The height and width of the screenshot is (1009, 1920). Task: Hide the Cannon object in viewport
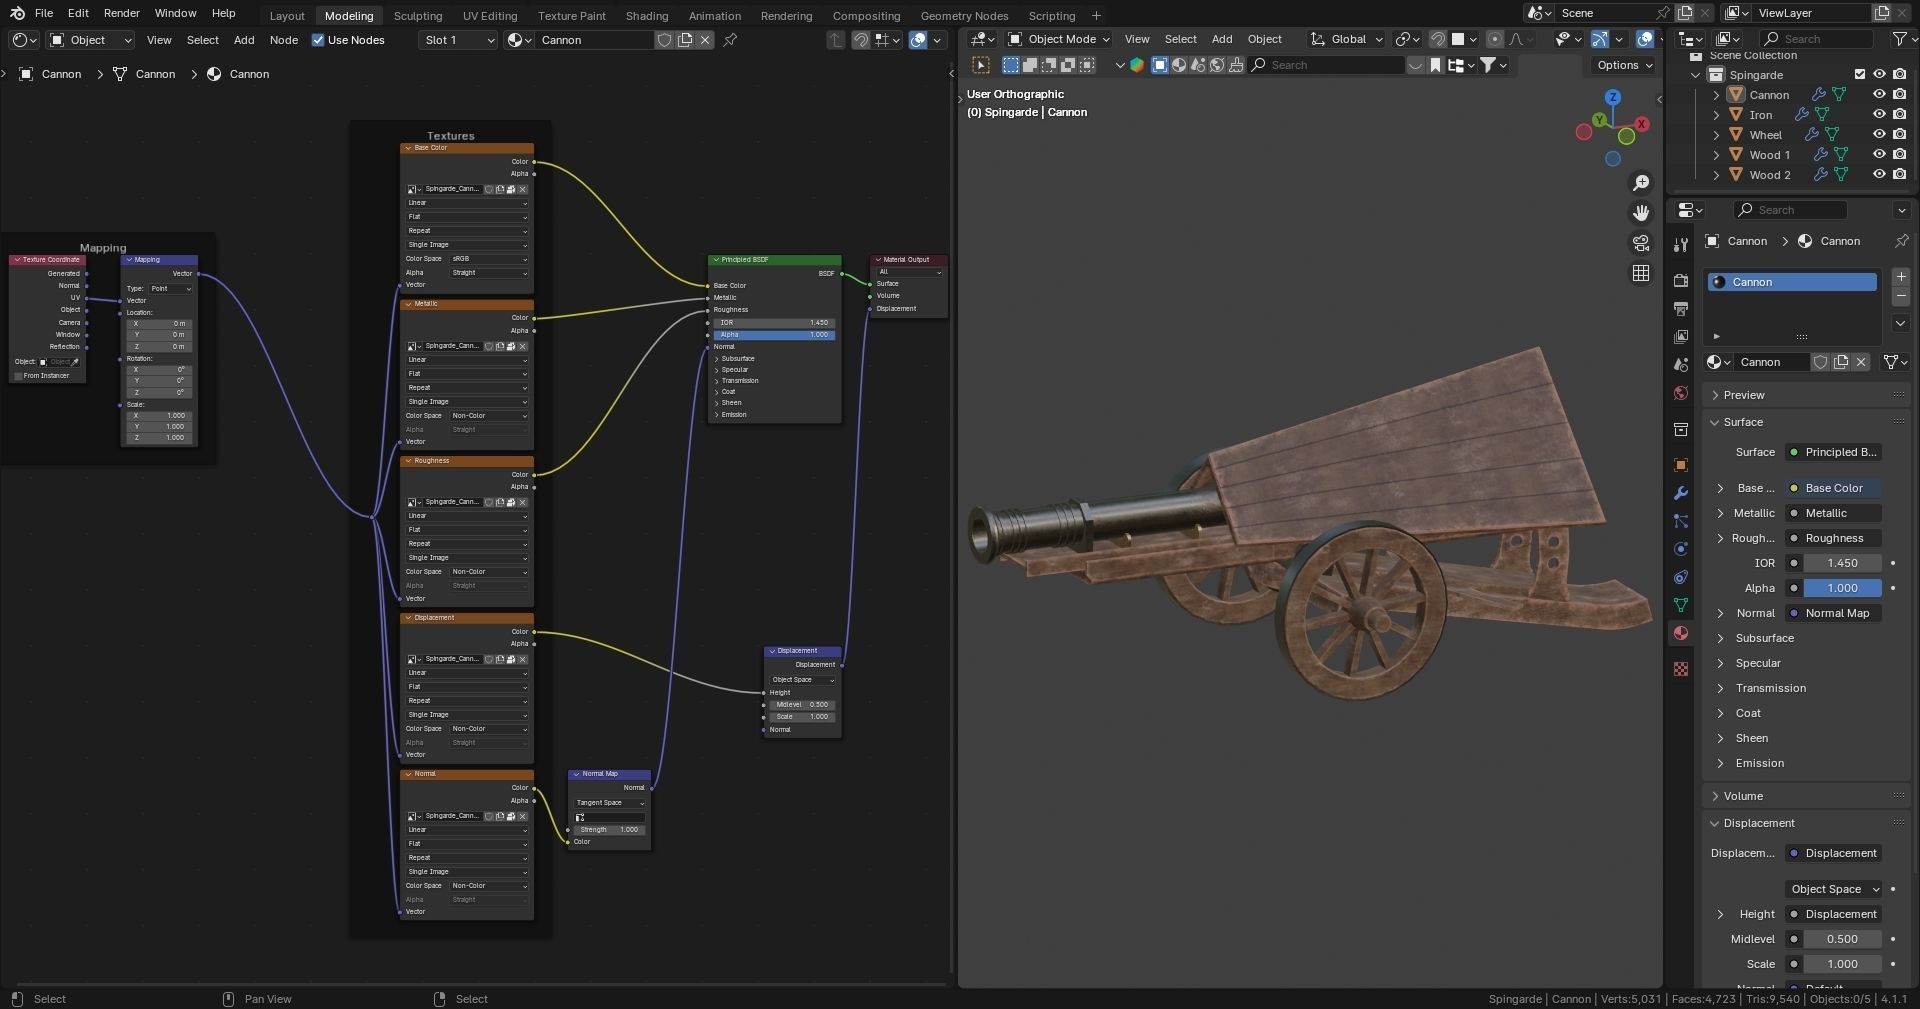(1879, 95)
